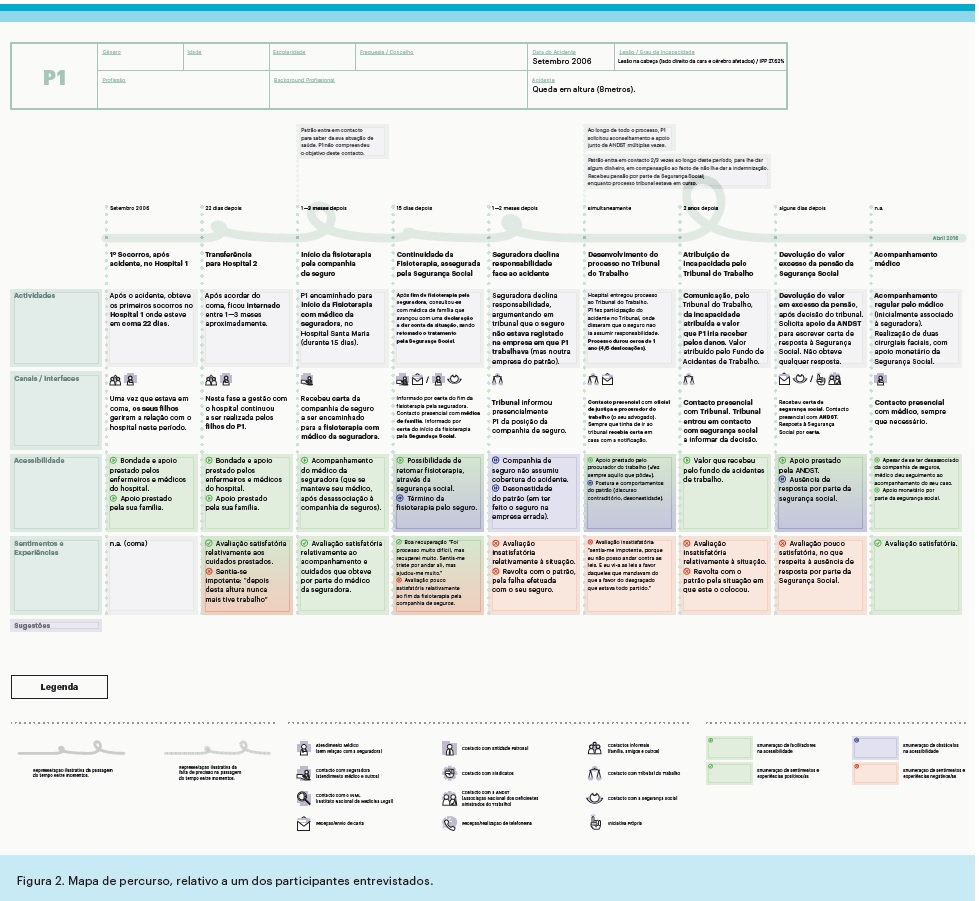The height and width of the screenshot is (901, 979).
Task: Click the telephone call icon in the legend
Action: [450, 823]
